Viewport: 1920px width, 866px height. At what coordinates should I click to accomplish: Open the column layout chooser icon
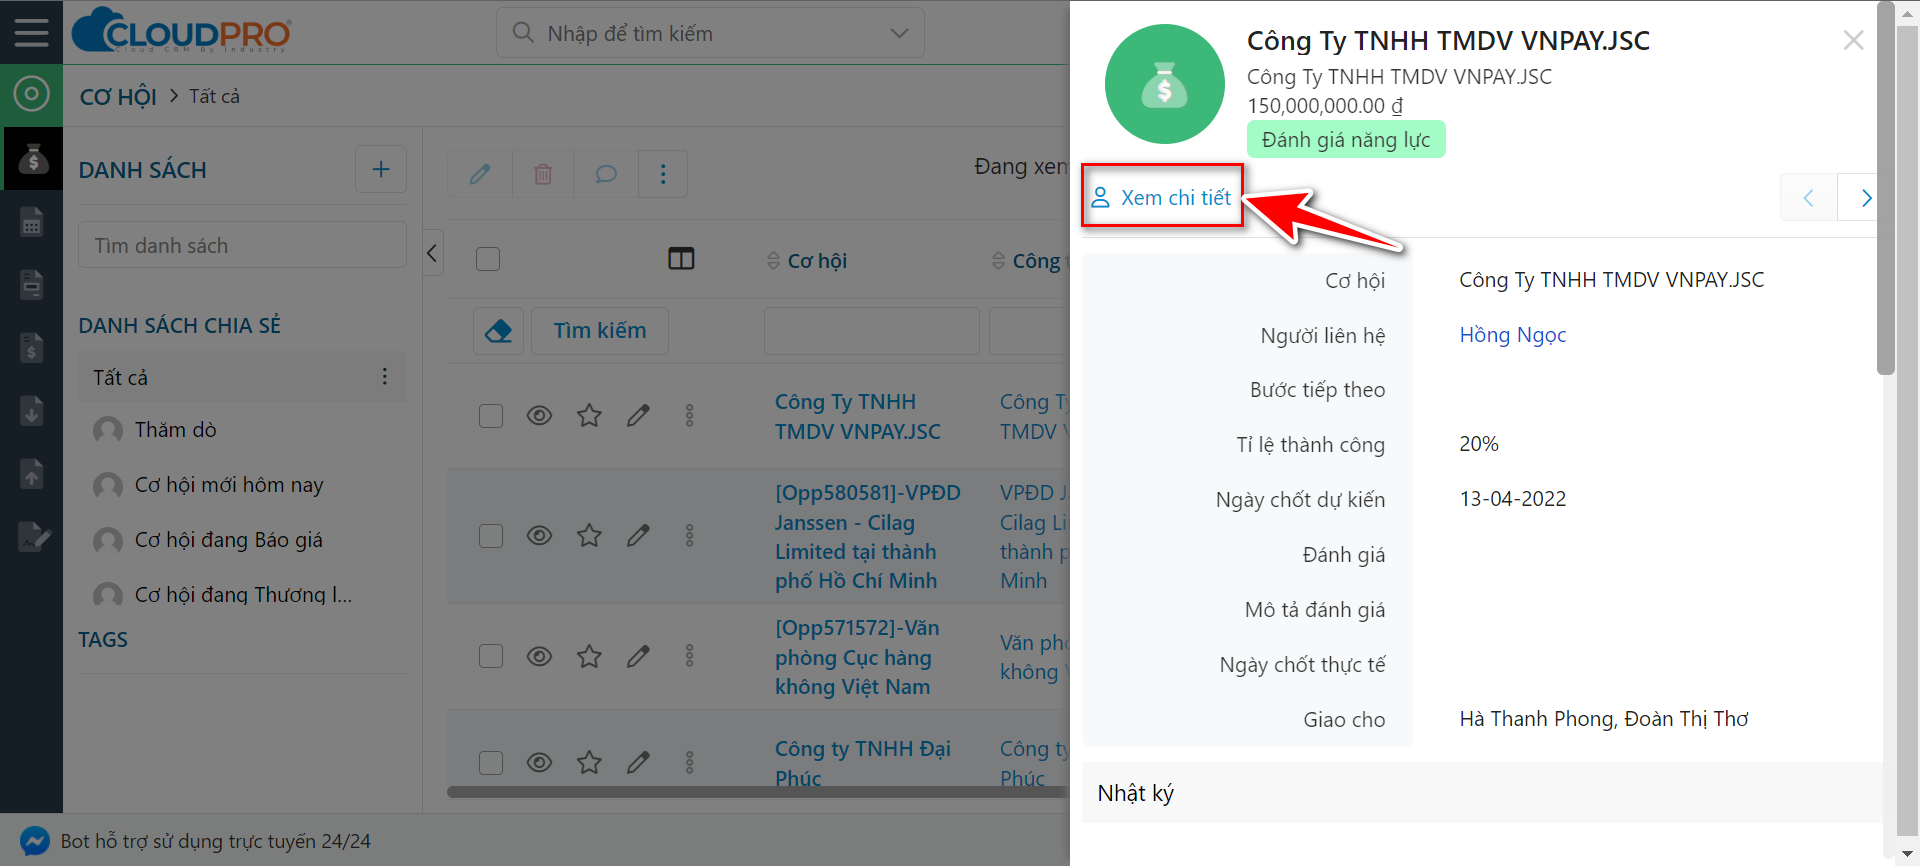click(x=681, y=259)
